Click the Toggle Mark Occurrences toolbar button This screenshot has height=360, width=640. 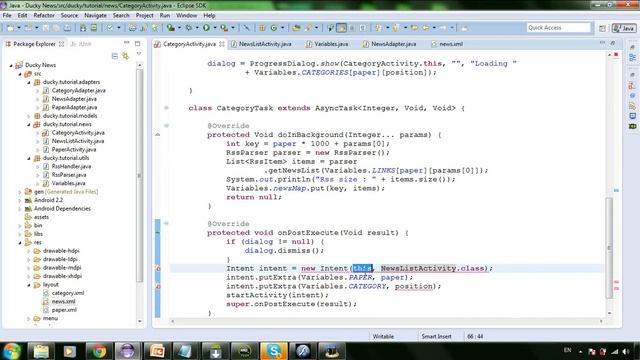pos(342,28)
